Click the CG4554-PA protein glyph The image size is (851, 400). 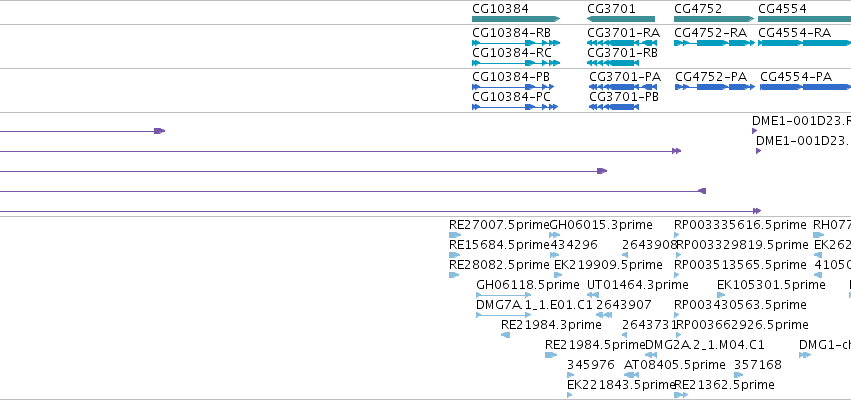tap(805, 87)
